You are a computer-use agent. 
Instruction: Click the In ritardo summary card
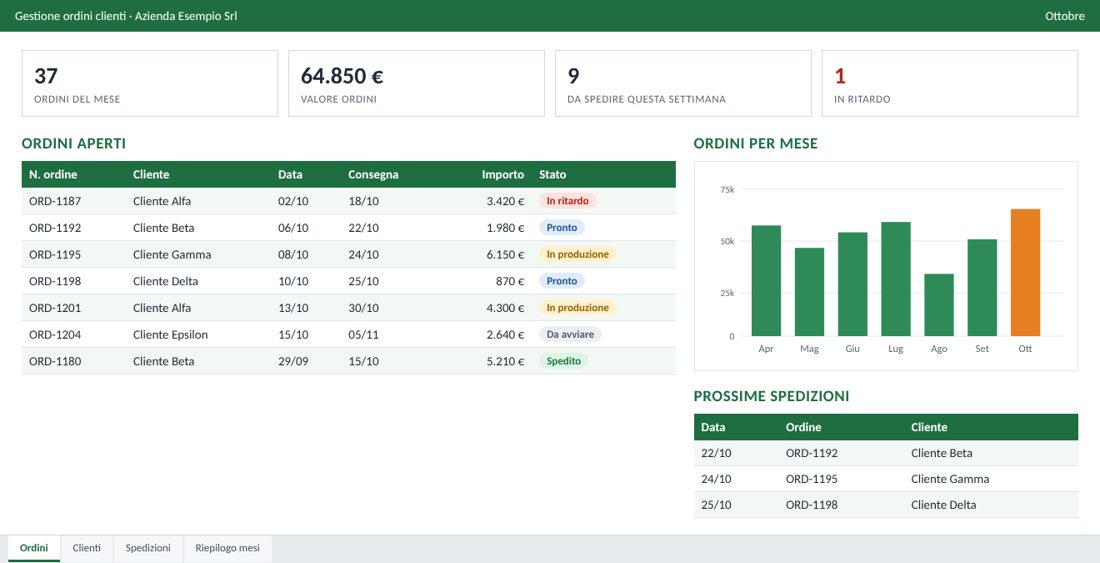coord(950,83)
